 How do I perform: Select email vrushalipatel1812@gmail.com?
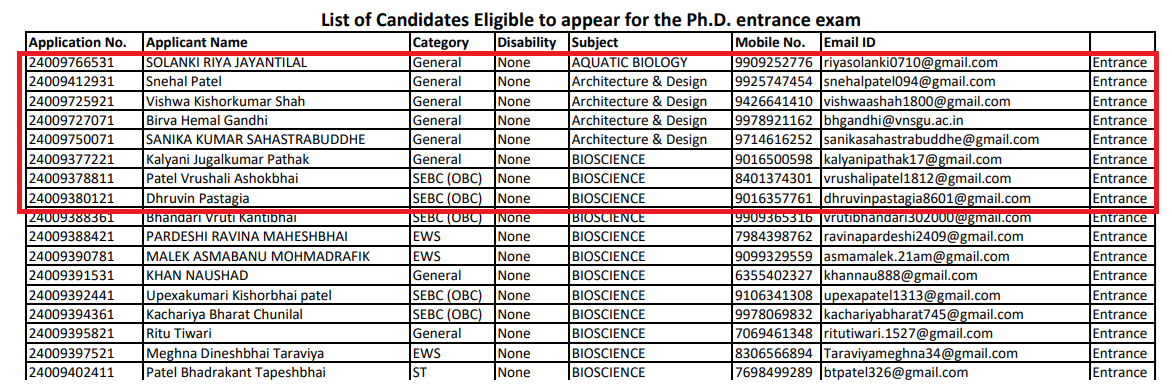point(917,179)
